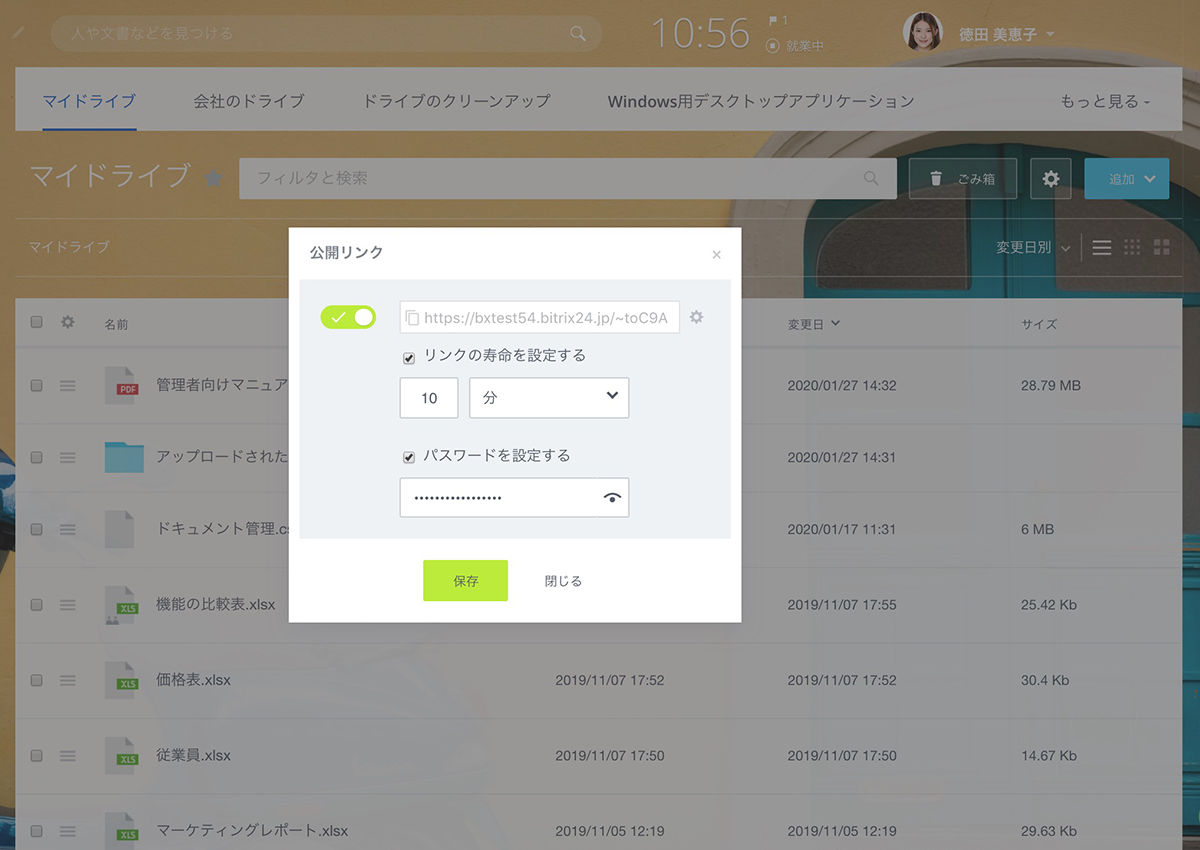Switch to large tile view icon
The height and width of the screenshot is (850, 1200).
pos(1162,247)
